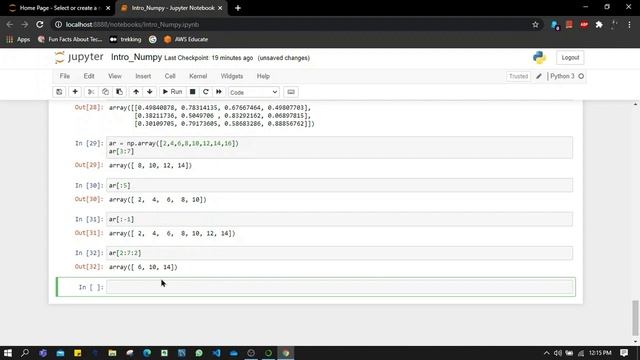Image resolution: width=640 pixels, height=360 pixels.
Task: Open the Cell menu
Action: click(x=170, y=76)
